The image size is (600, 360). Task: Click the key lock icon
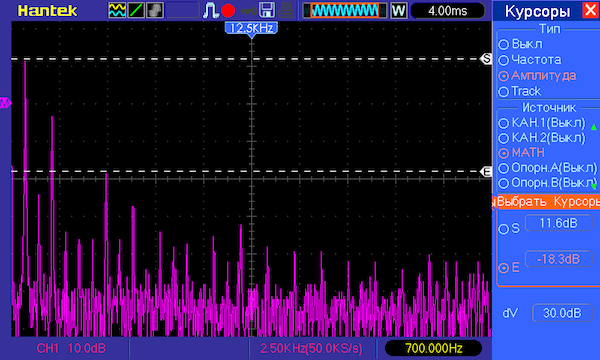click(248, 11)
